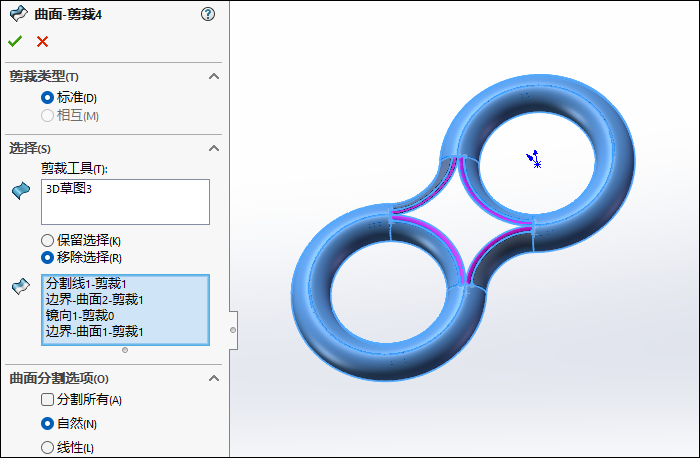Click the trim tool surface icon beside 3D草图3
The image size is (700, 458).
coord(21,191)
